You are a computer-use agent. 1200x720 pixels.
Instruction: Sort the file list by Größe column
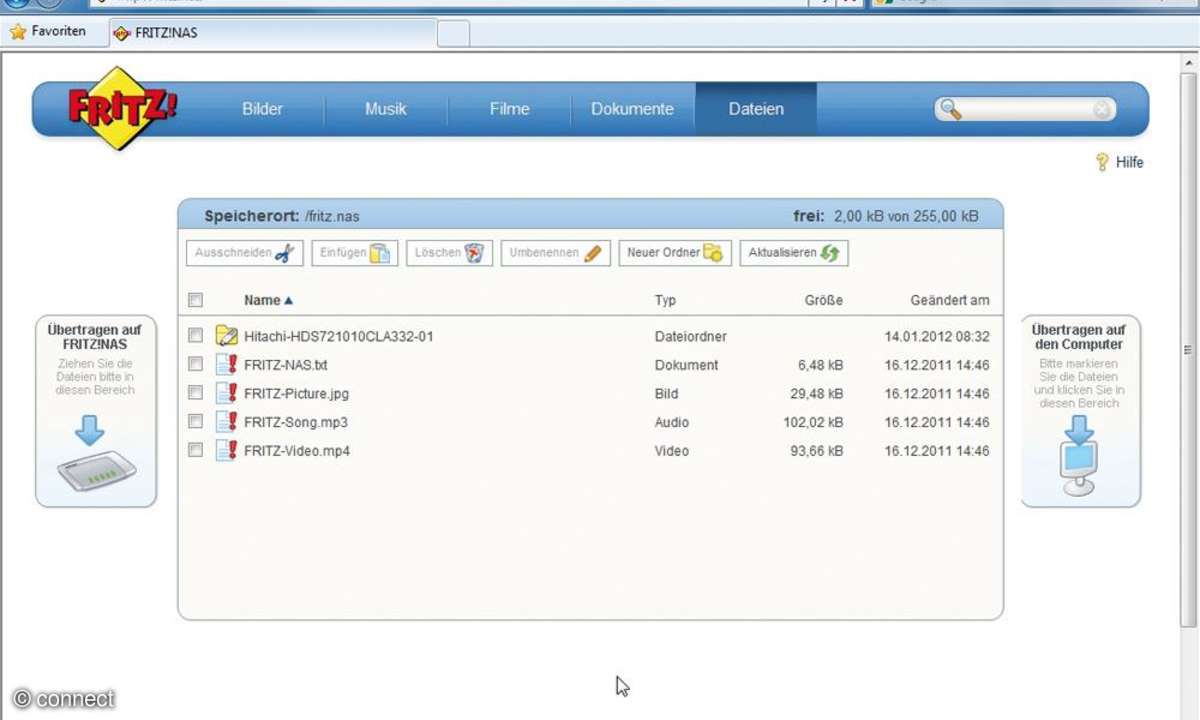824,300
